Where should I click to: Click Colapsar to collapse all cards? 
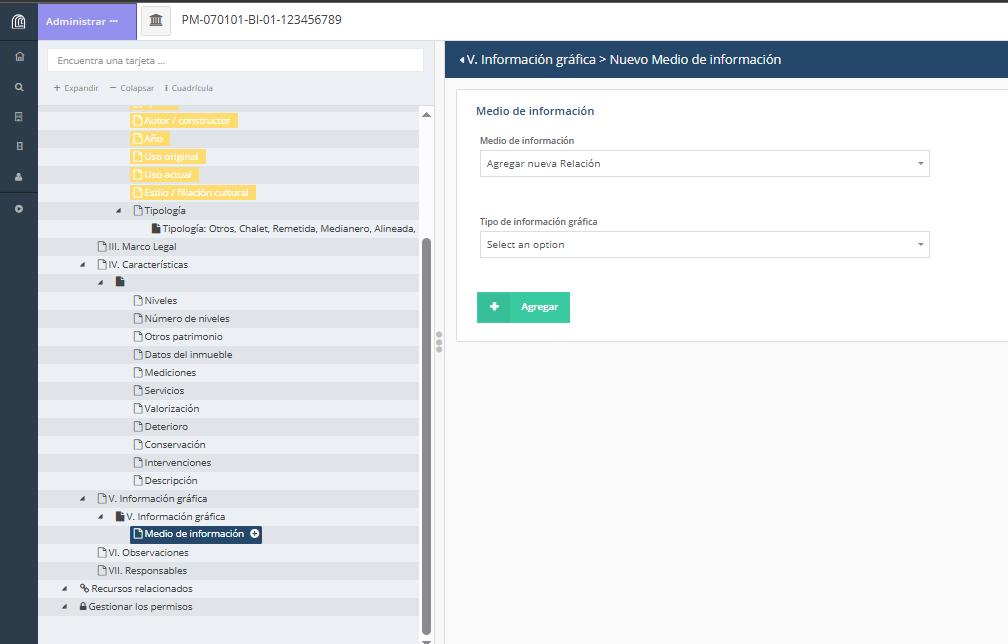131,88
